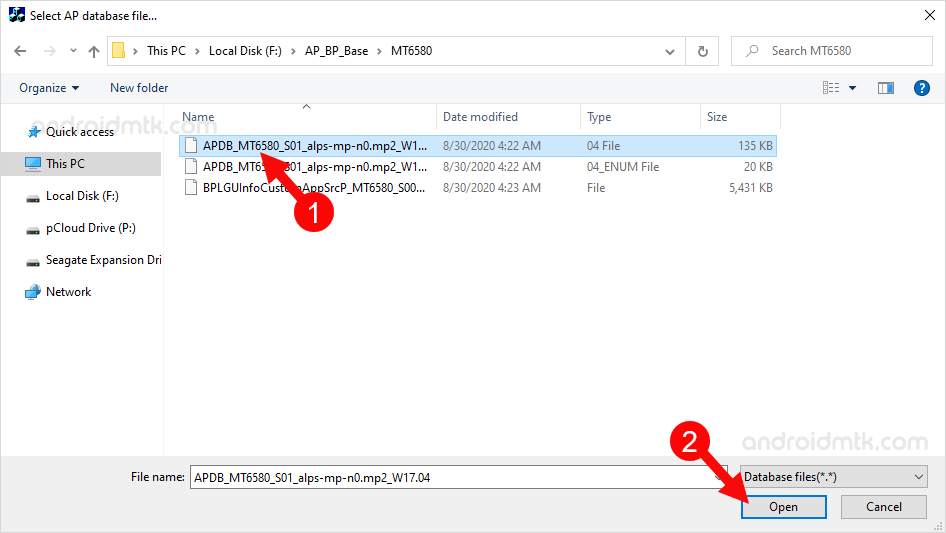The height and width of the screenshot is (533, 946).
Task: Sort by Type column header
Action: pyautogui.click(x=640, y=116)
